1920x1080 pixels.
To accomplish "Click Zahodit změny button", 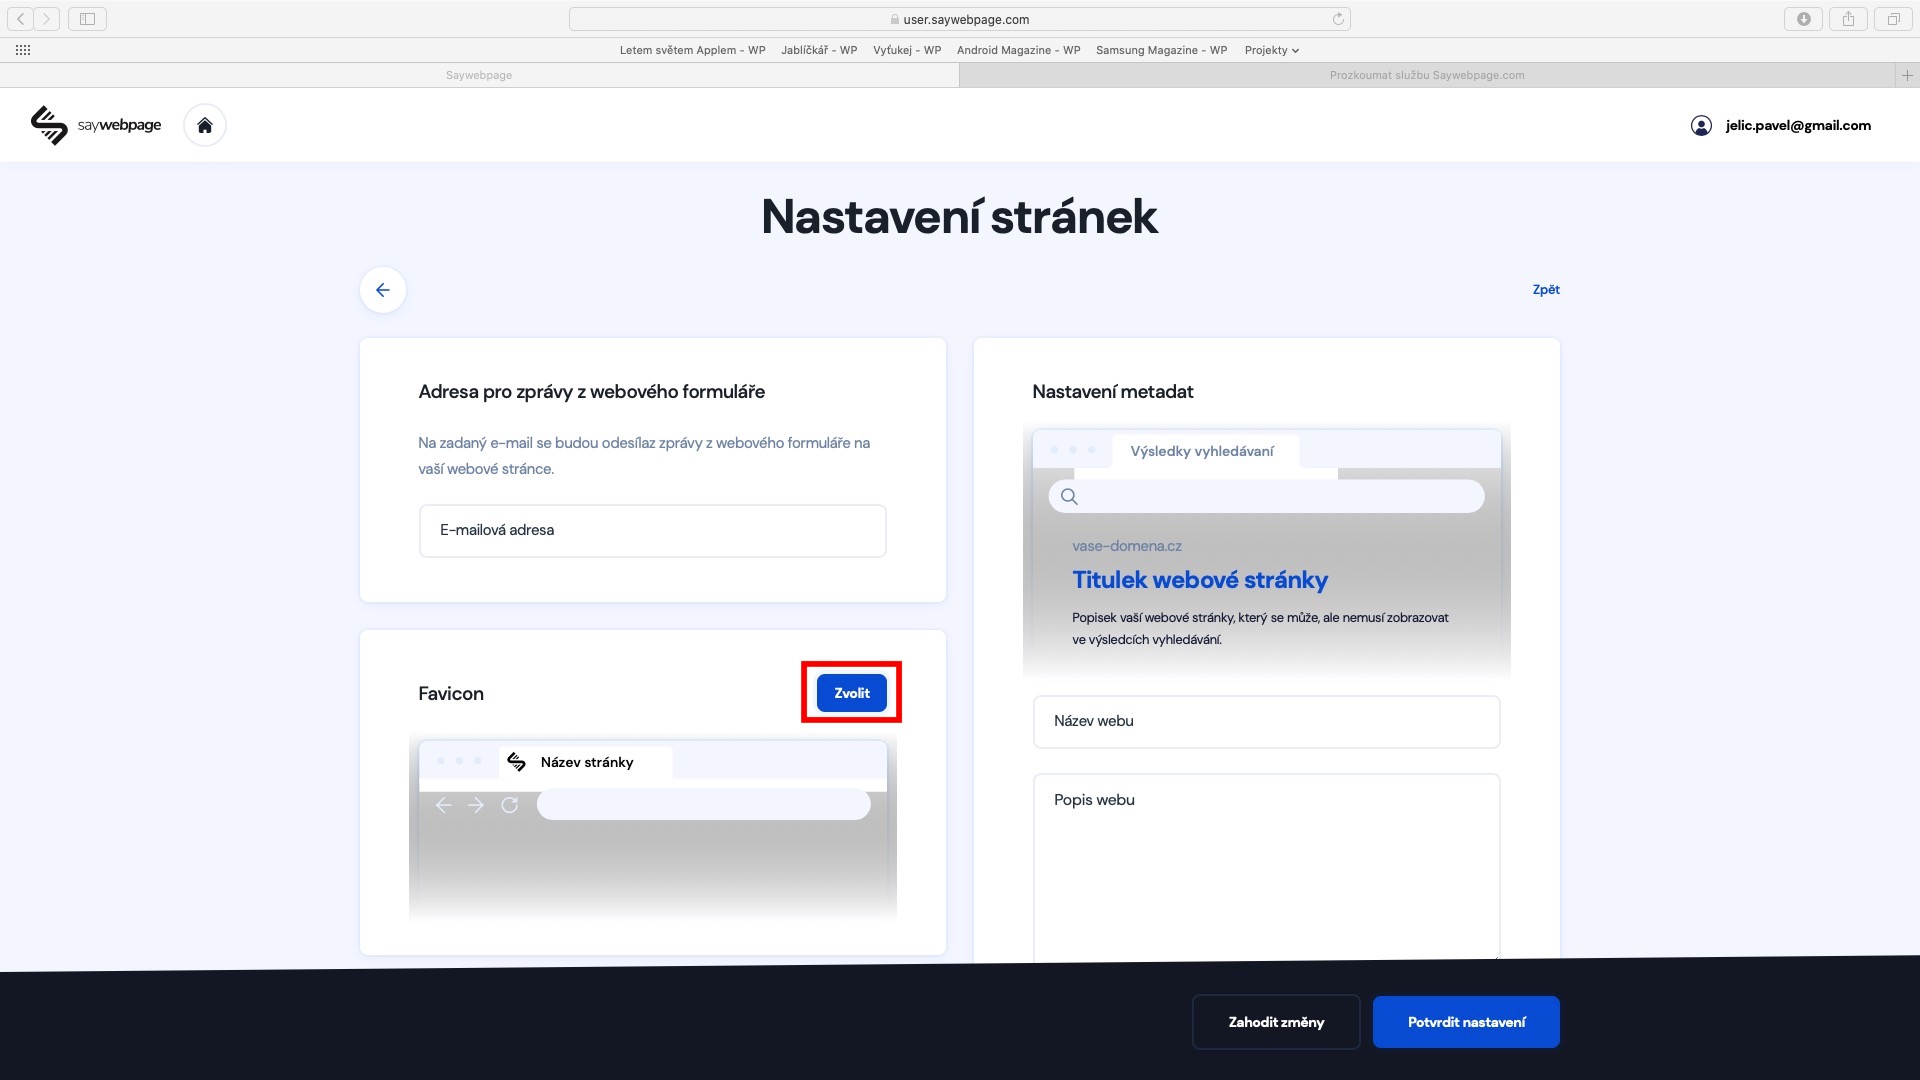I will tap(1276, 1022).
